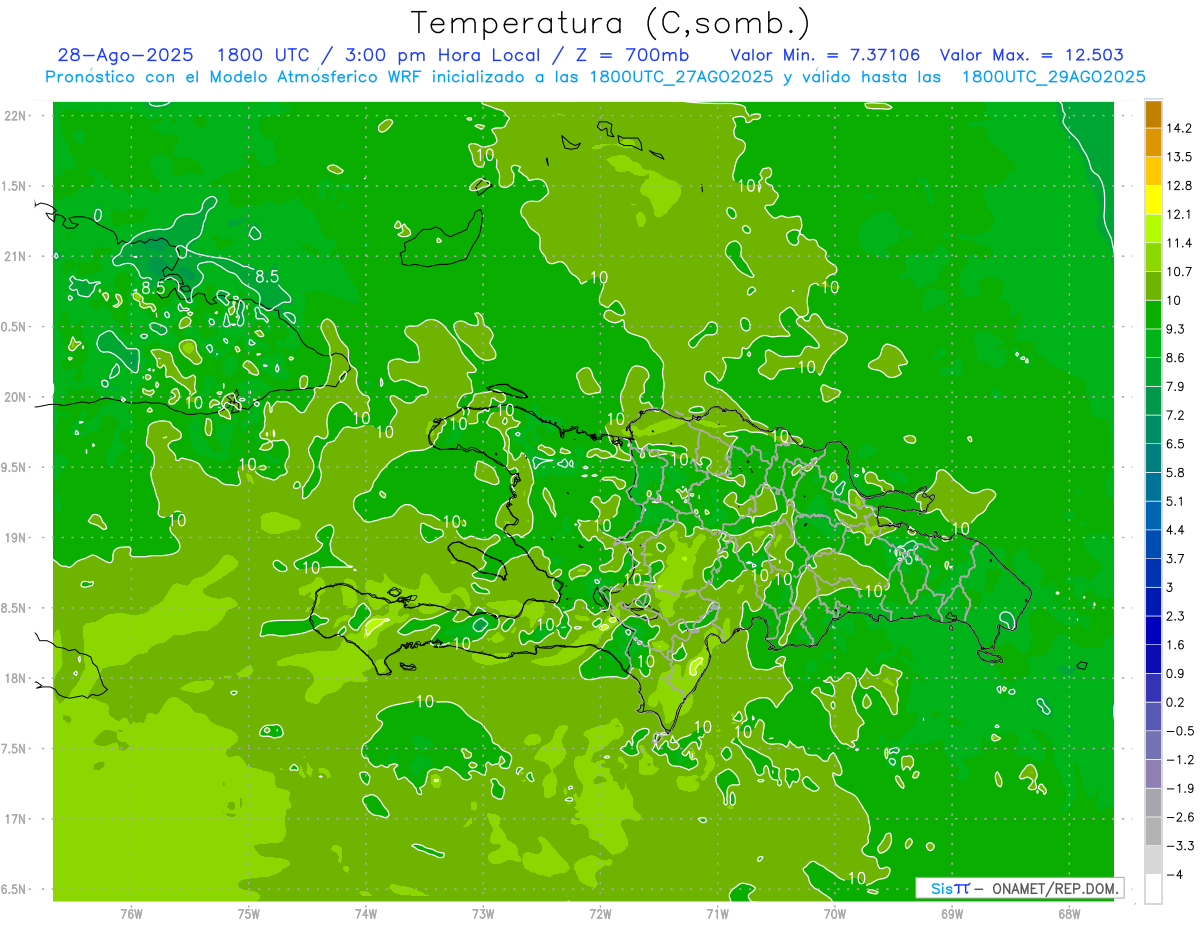Click legend value '10.7'
The image size is (1200, 927).
pyautogui.click(x=1180, y=271)
